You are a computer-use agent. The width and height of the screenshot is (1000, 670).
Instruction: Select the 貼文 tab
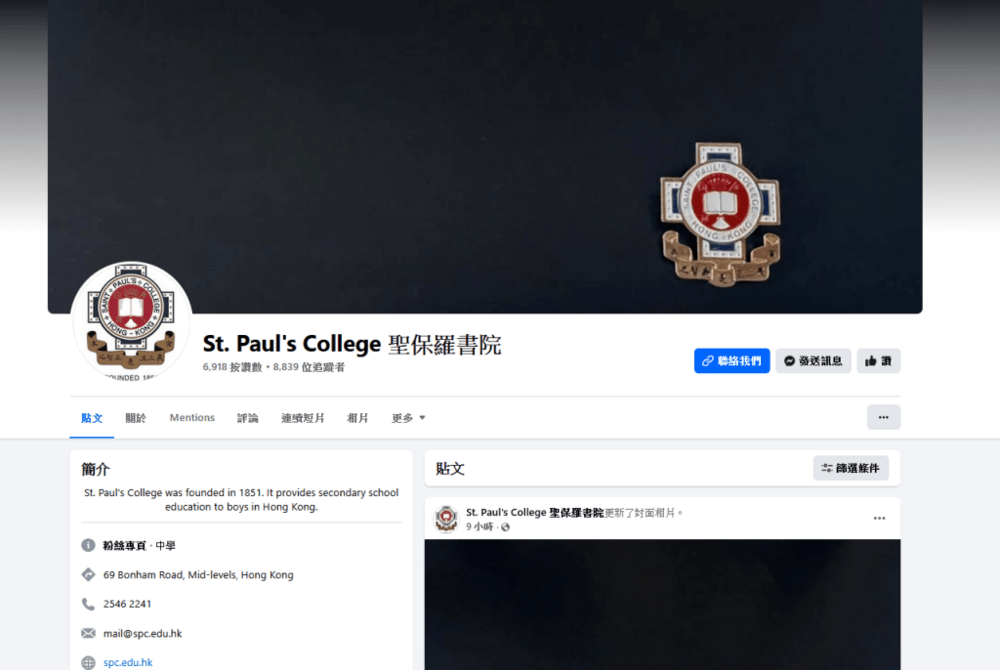pyautogui.click(x=92, y=418)
